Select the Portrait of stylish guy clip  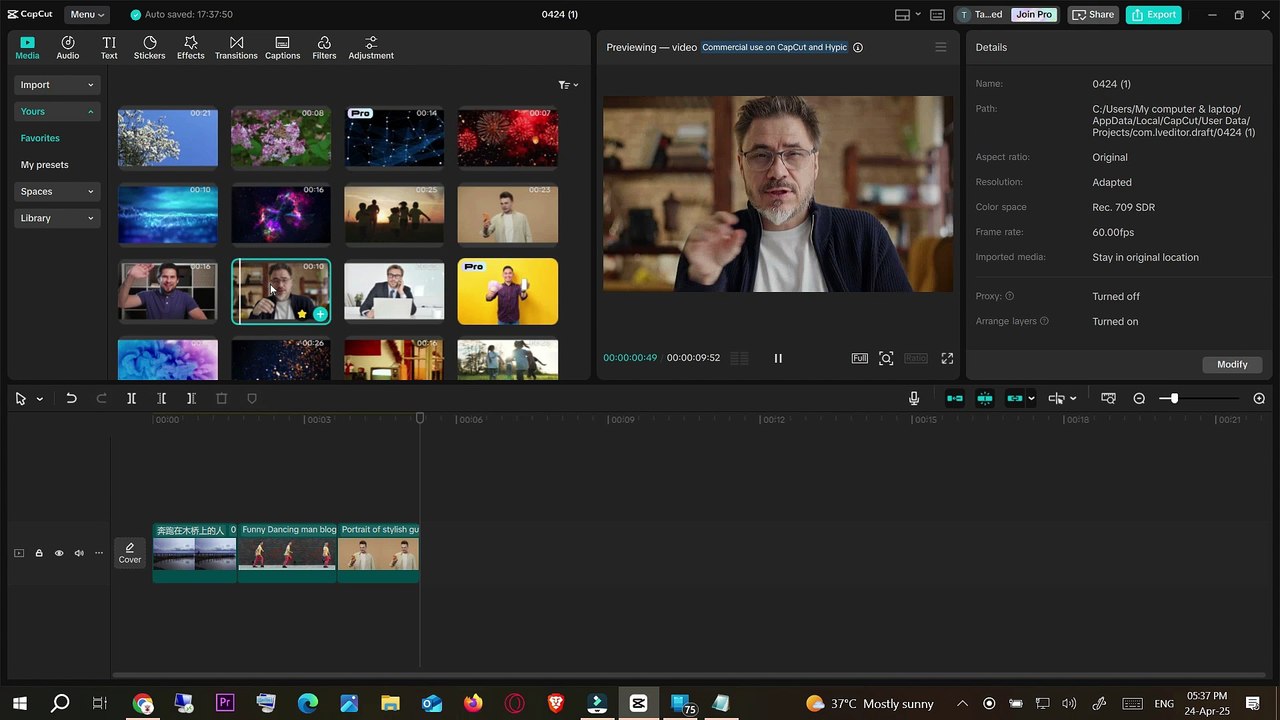379,552
